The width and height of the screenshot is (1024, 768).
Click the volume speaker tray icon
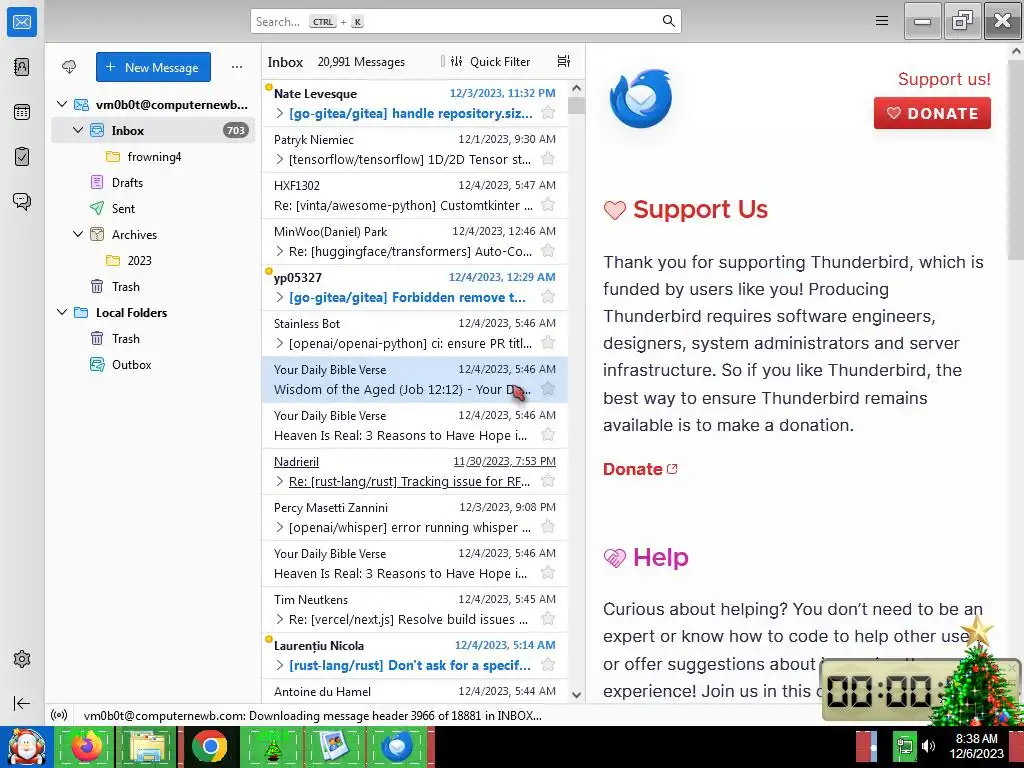[x=929, y=746]
